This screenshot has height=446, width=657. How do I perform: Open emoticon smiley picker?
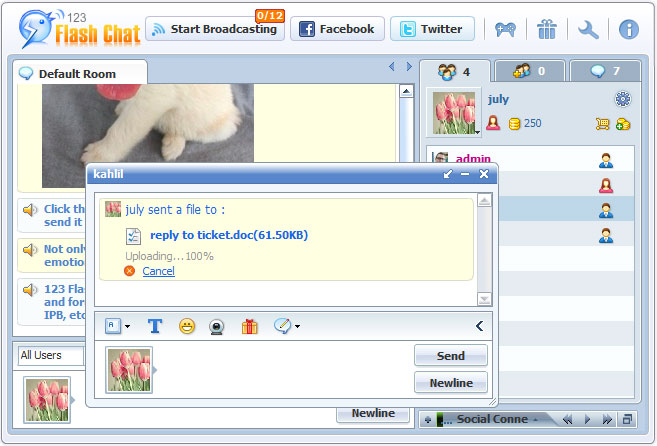click(186, 326)
